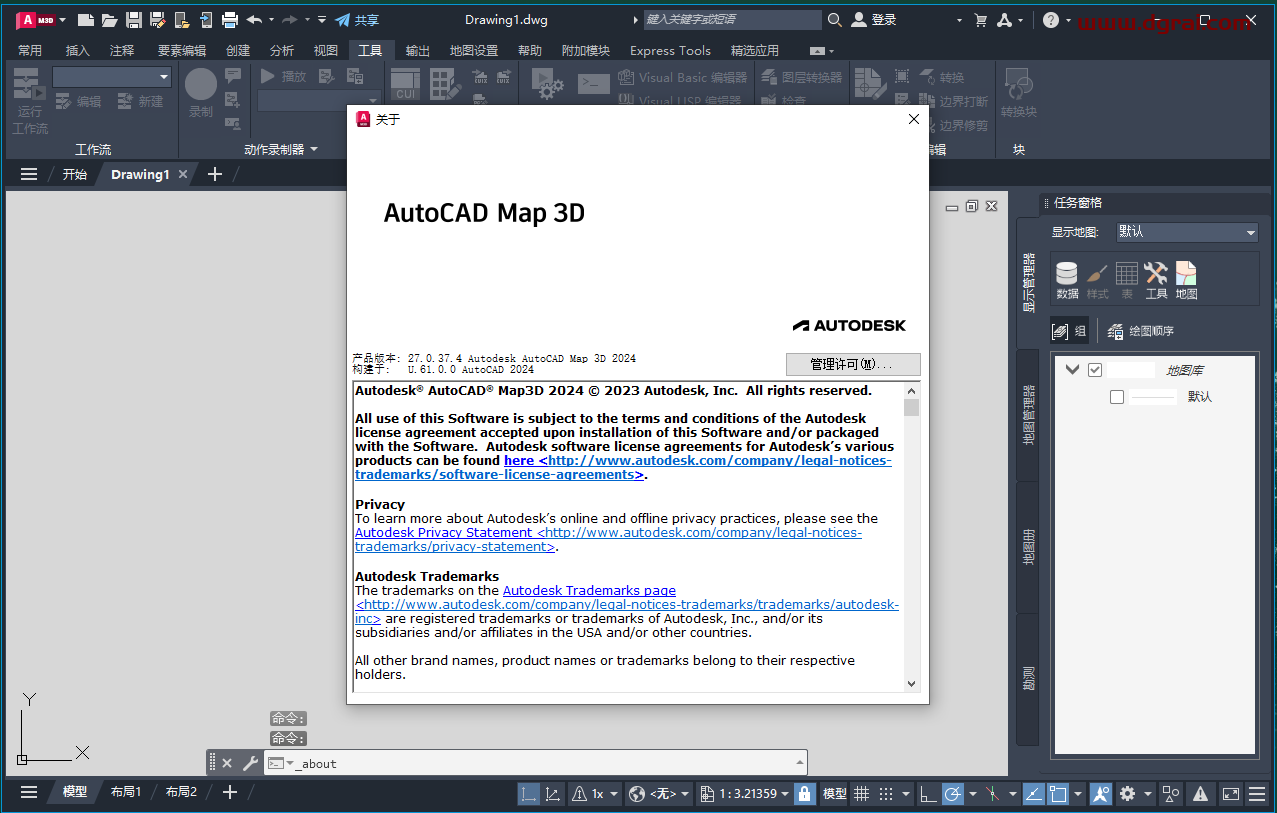1277x813 pixels.
Task: Click the Plot printer icon
Action: point(229,19)
